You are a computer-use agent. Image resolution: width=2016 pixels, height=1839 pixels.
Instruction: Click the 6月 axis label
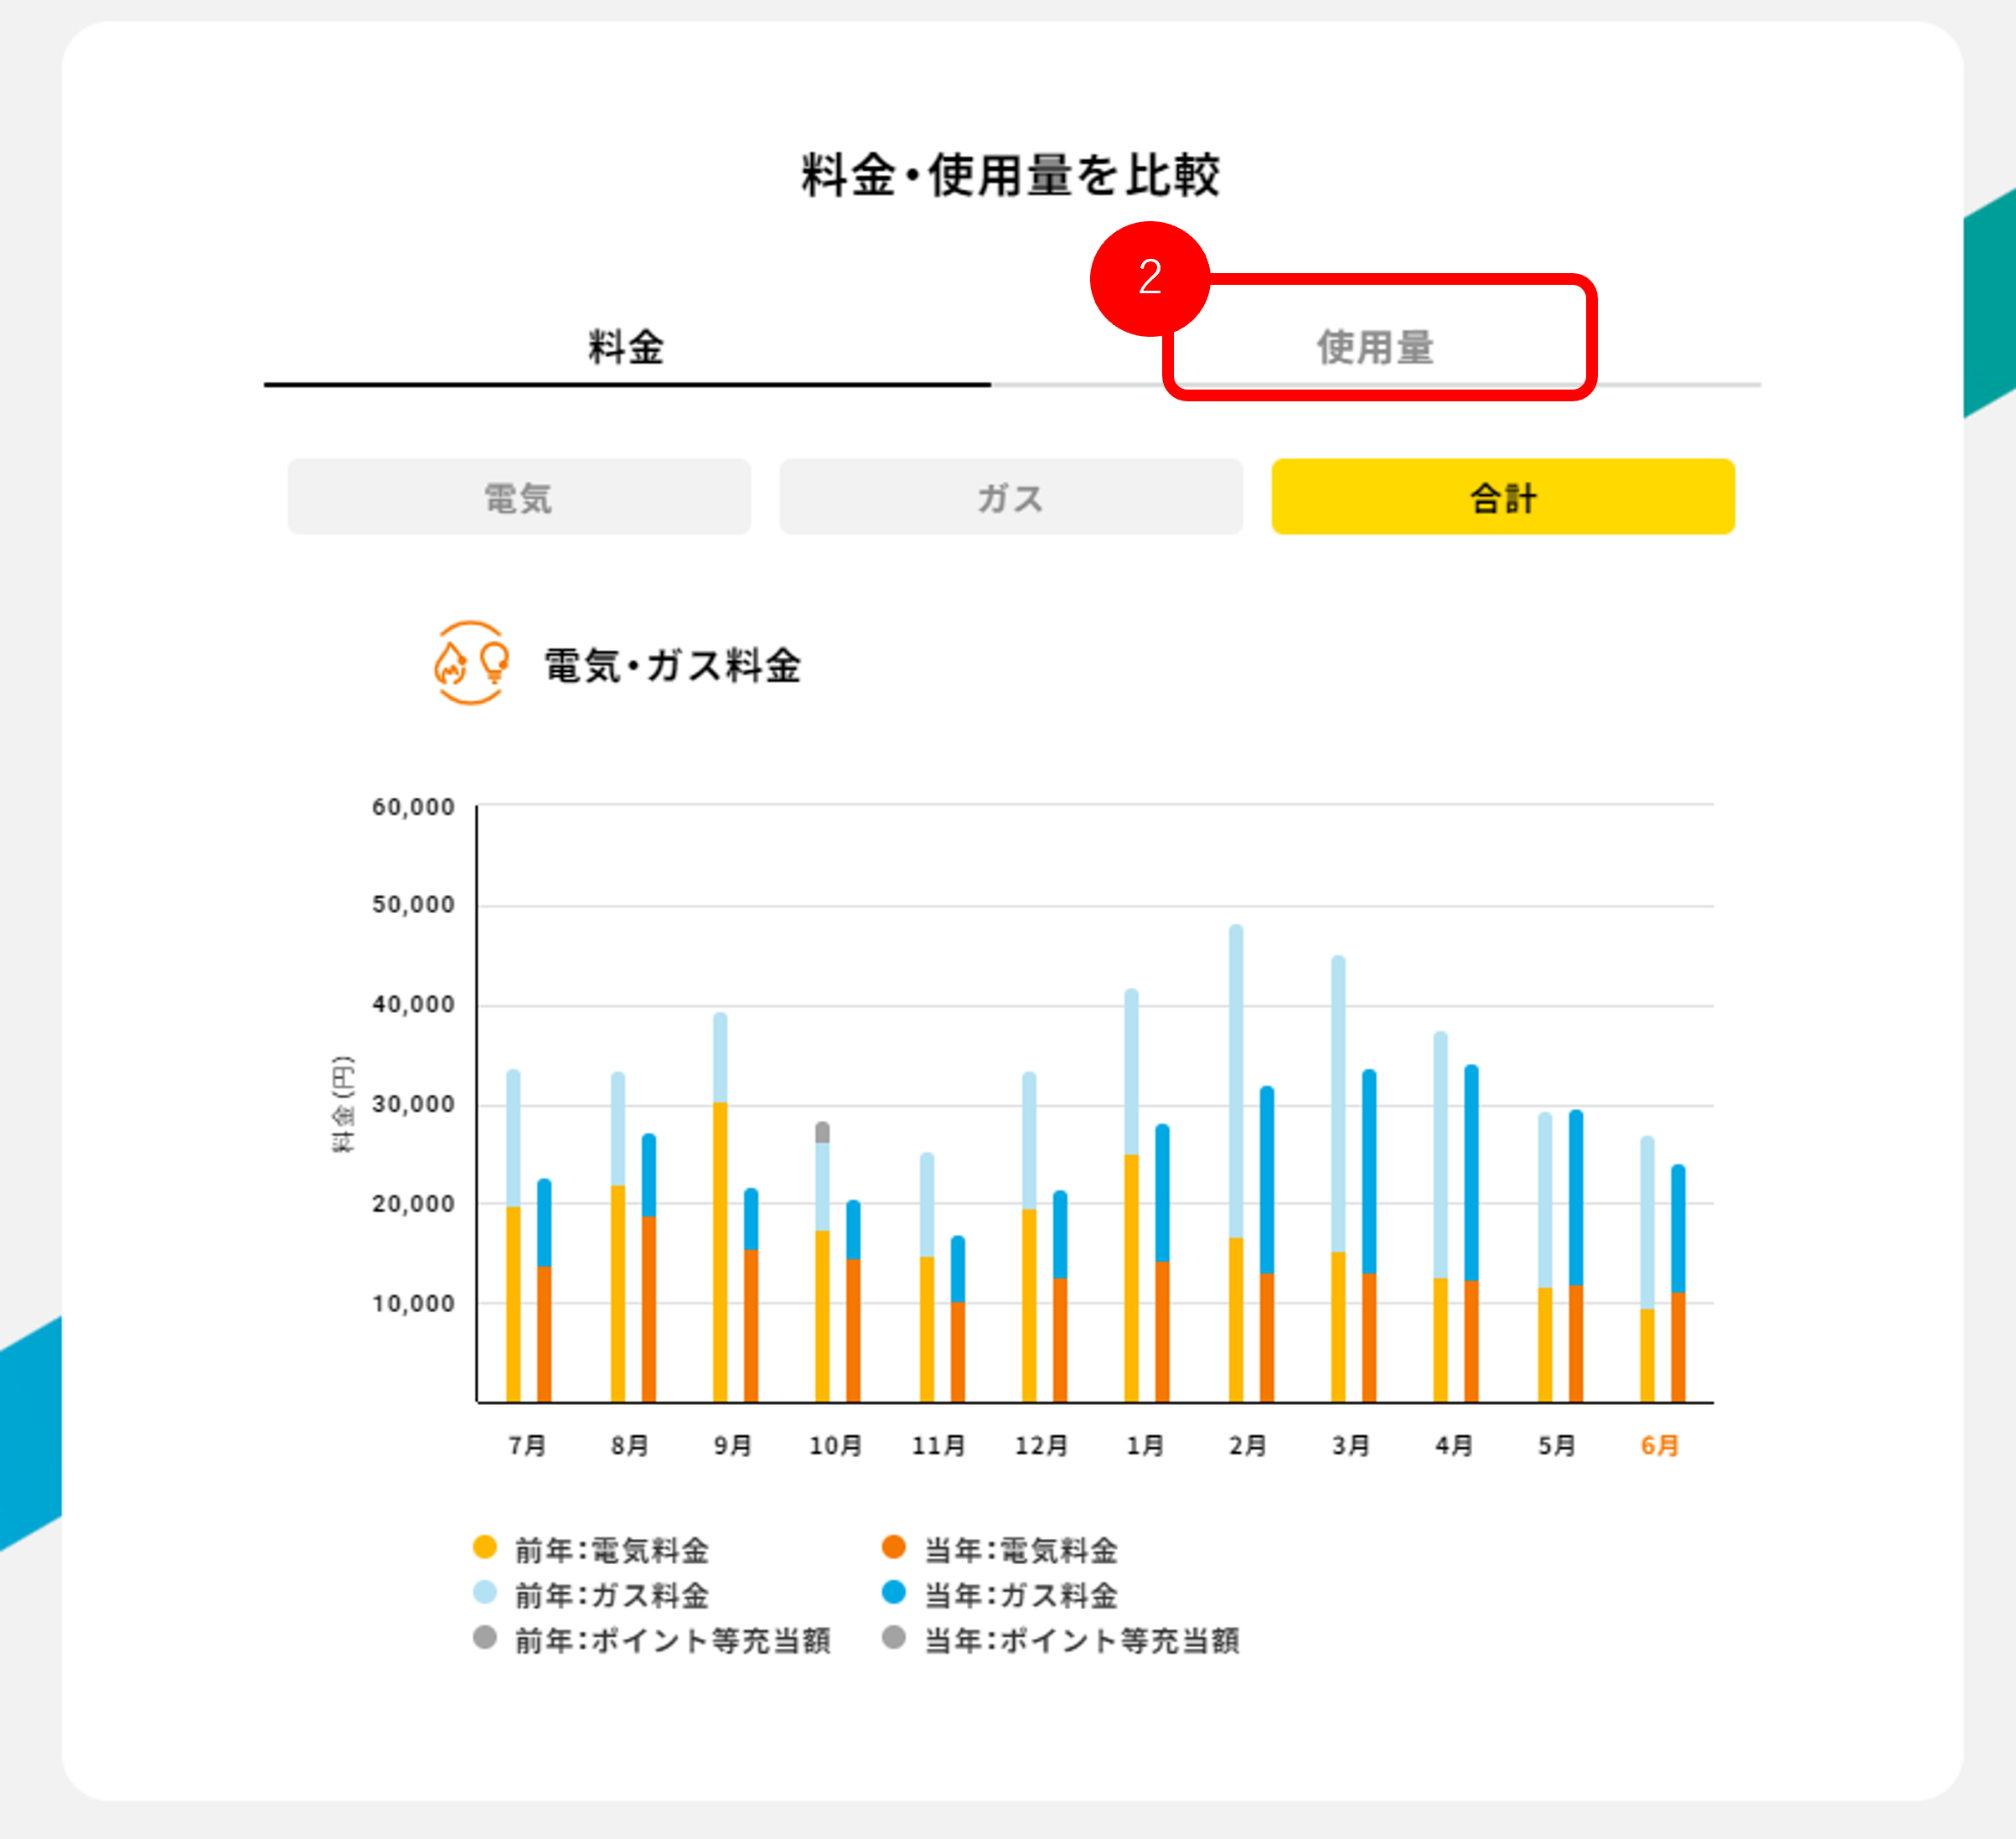point(1660,1445)
